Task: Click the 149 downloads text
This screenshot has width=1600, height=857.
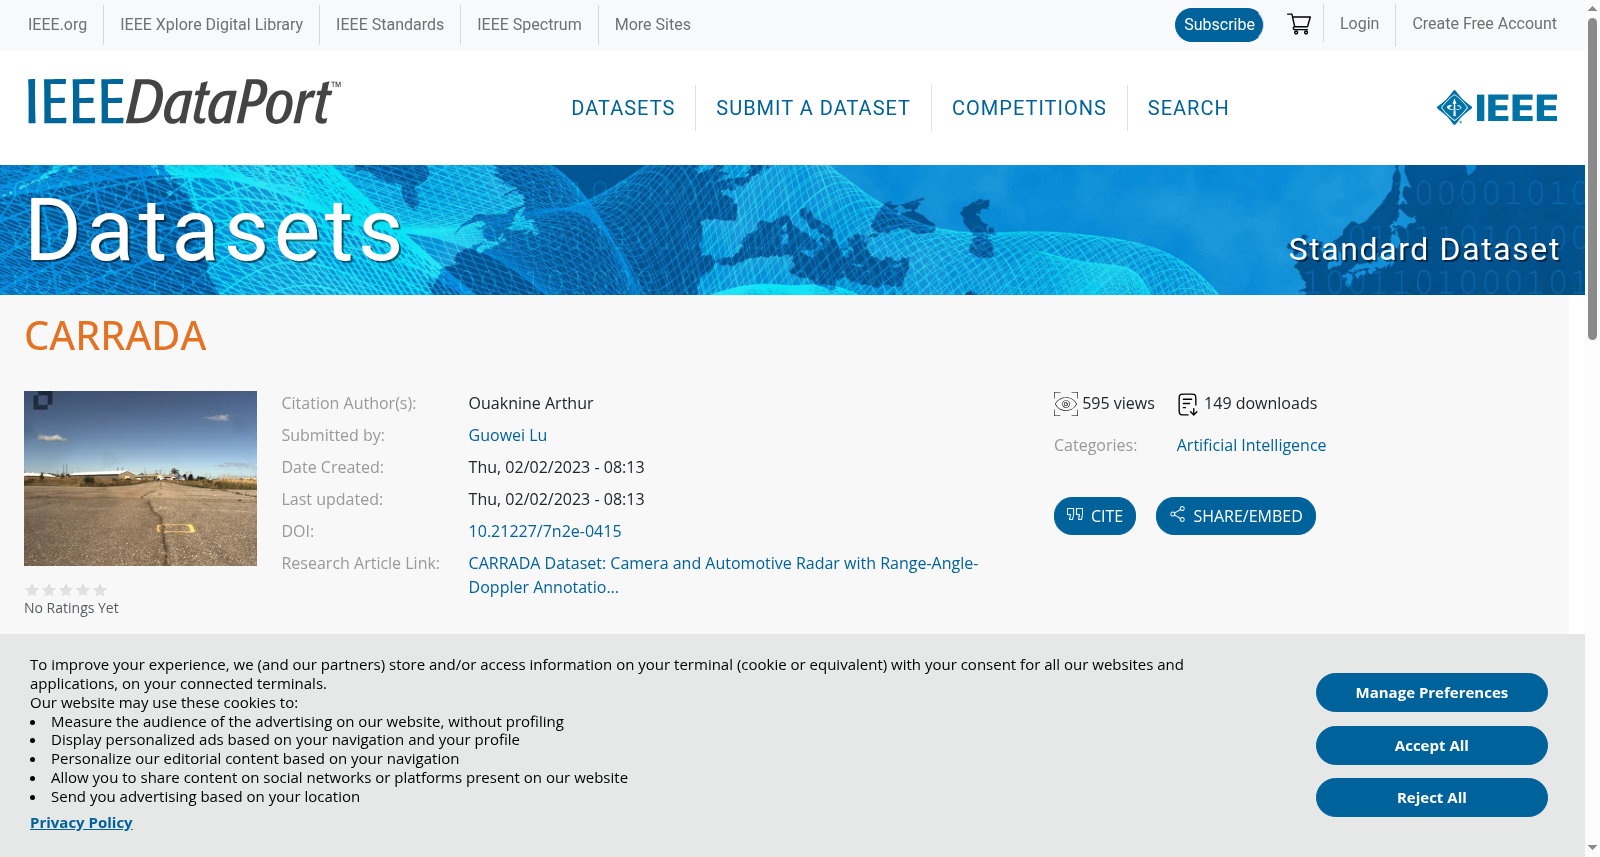Action: pyautogui.click(x=1260, y=403)
